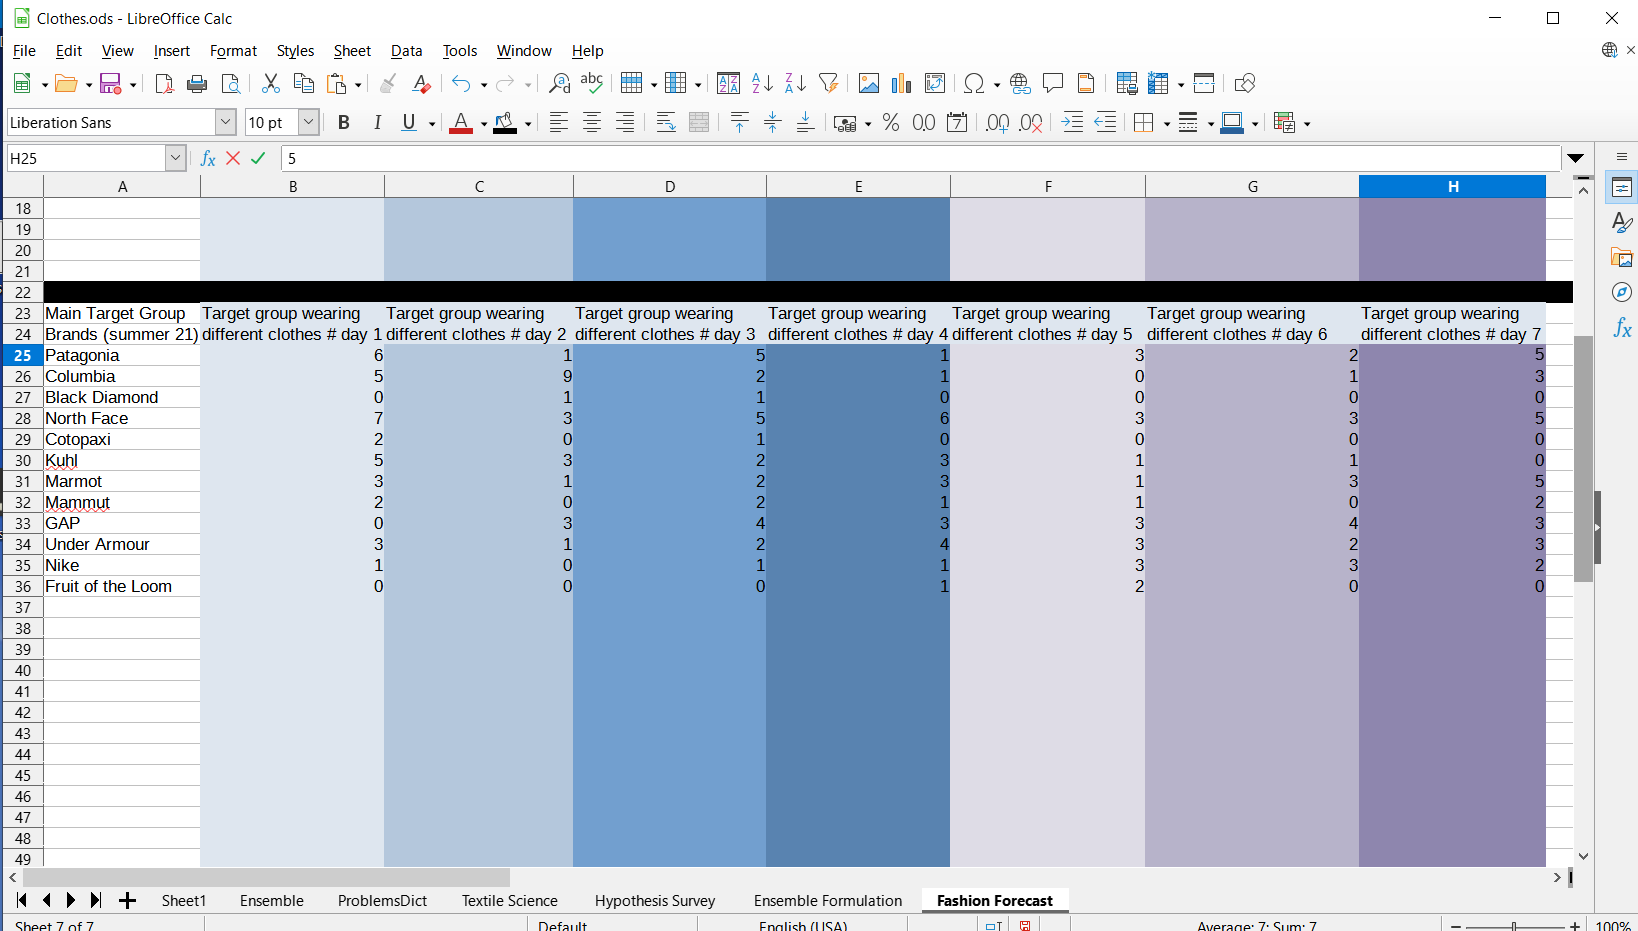The width and height of the screenshot is (1638, 931).
Task: Select row 30 header
Action: (x=23, y=461)
